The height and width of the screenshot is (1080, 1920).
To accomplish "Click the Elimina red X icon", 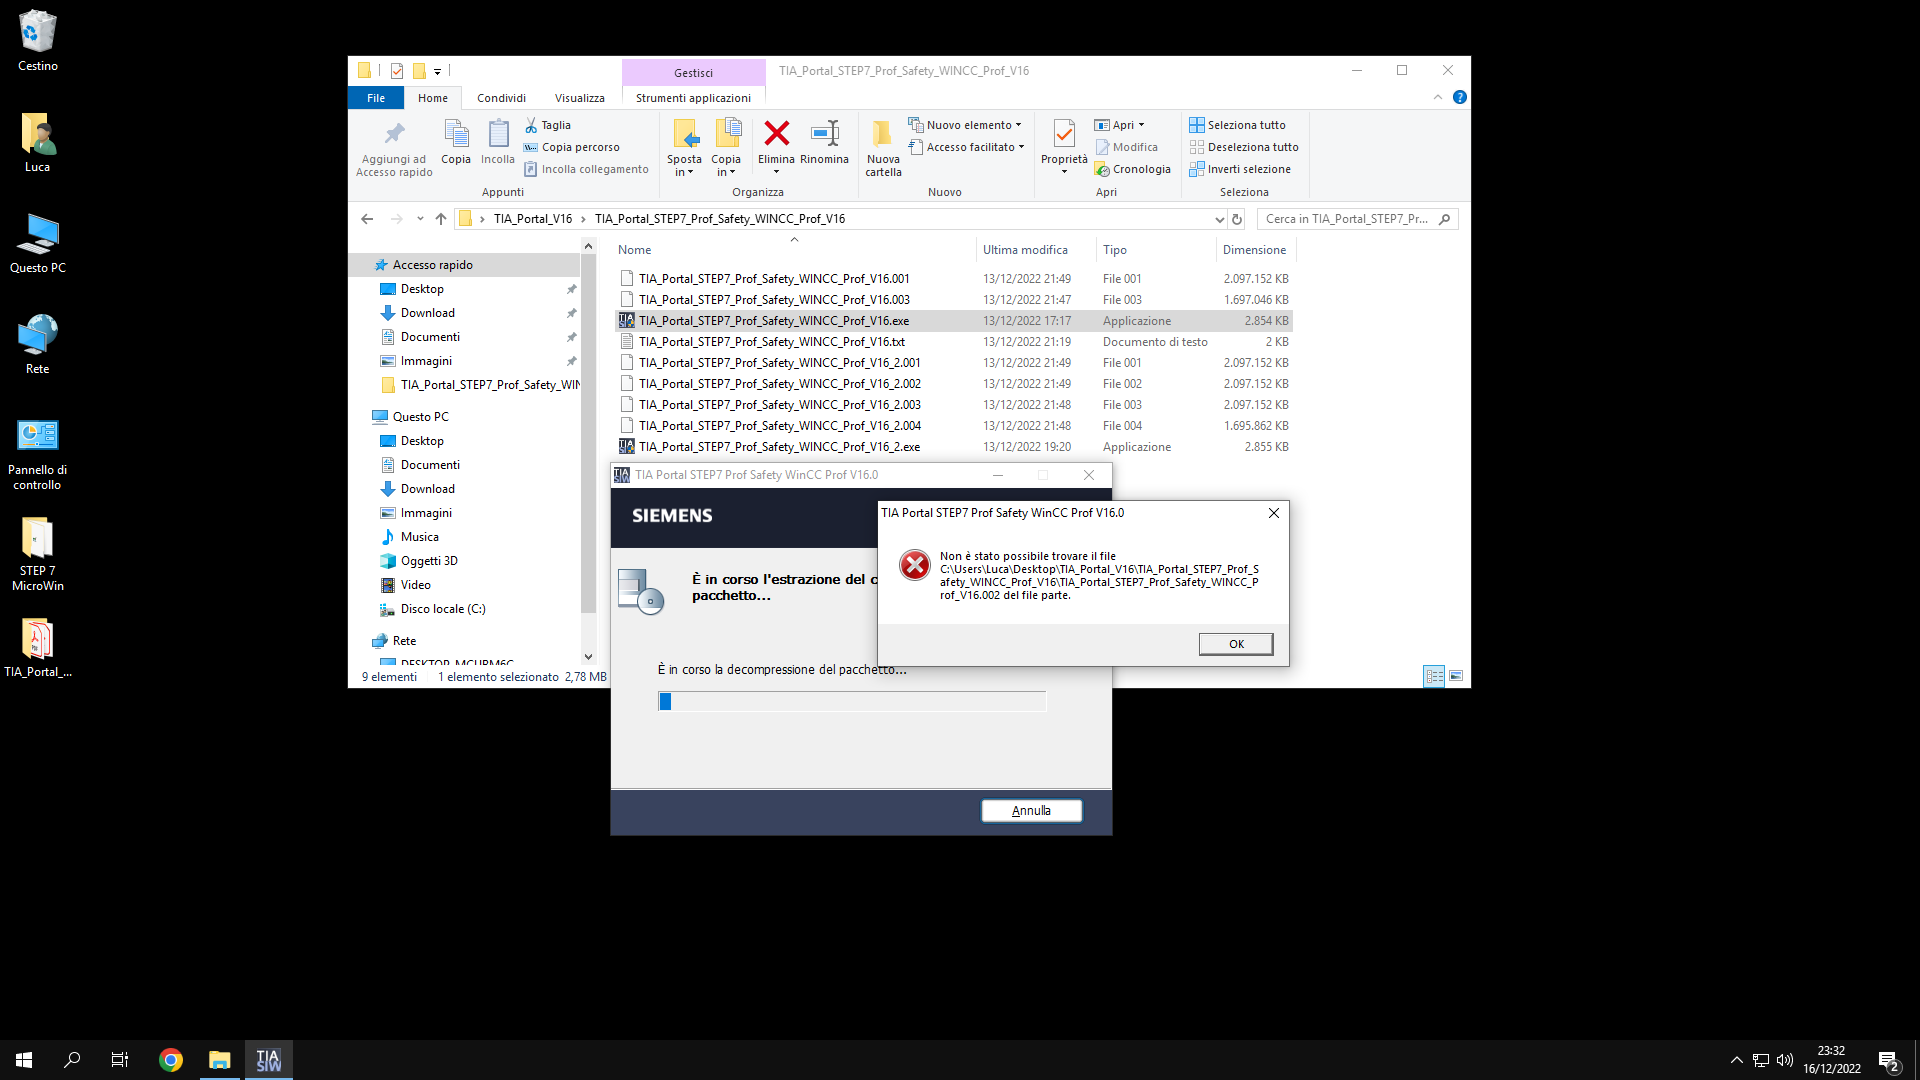I will [x=776, y=133].
